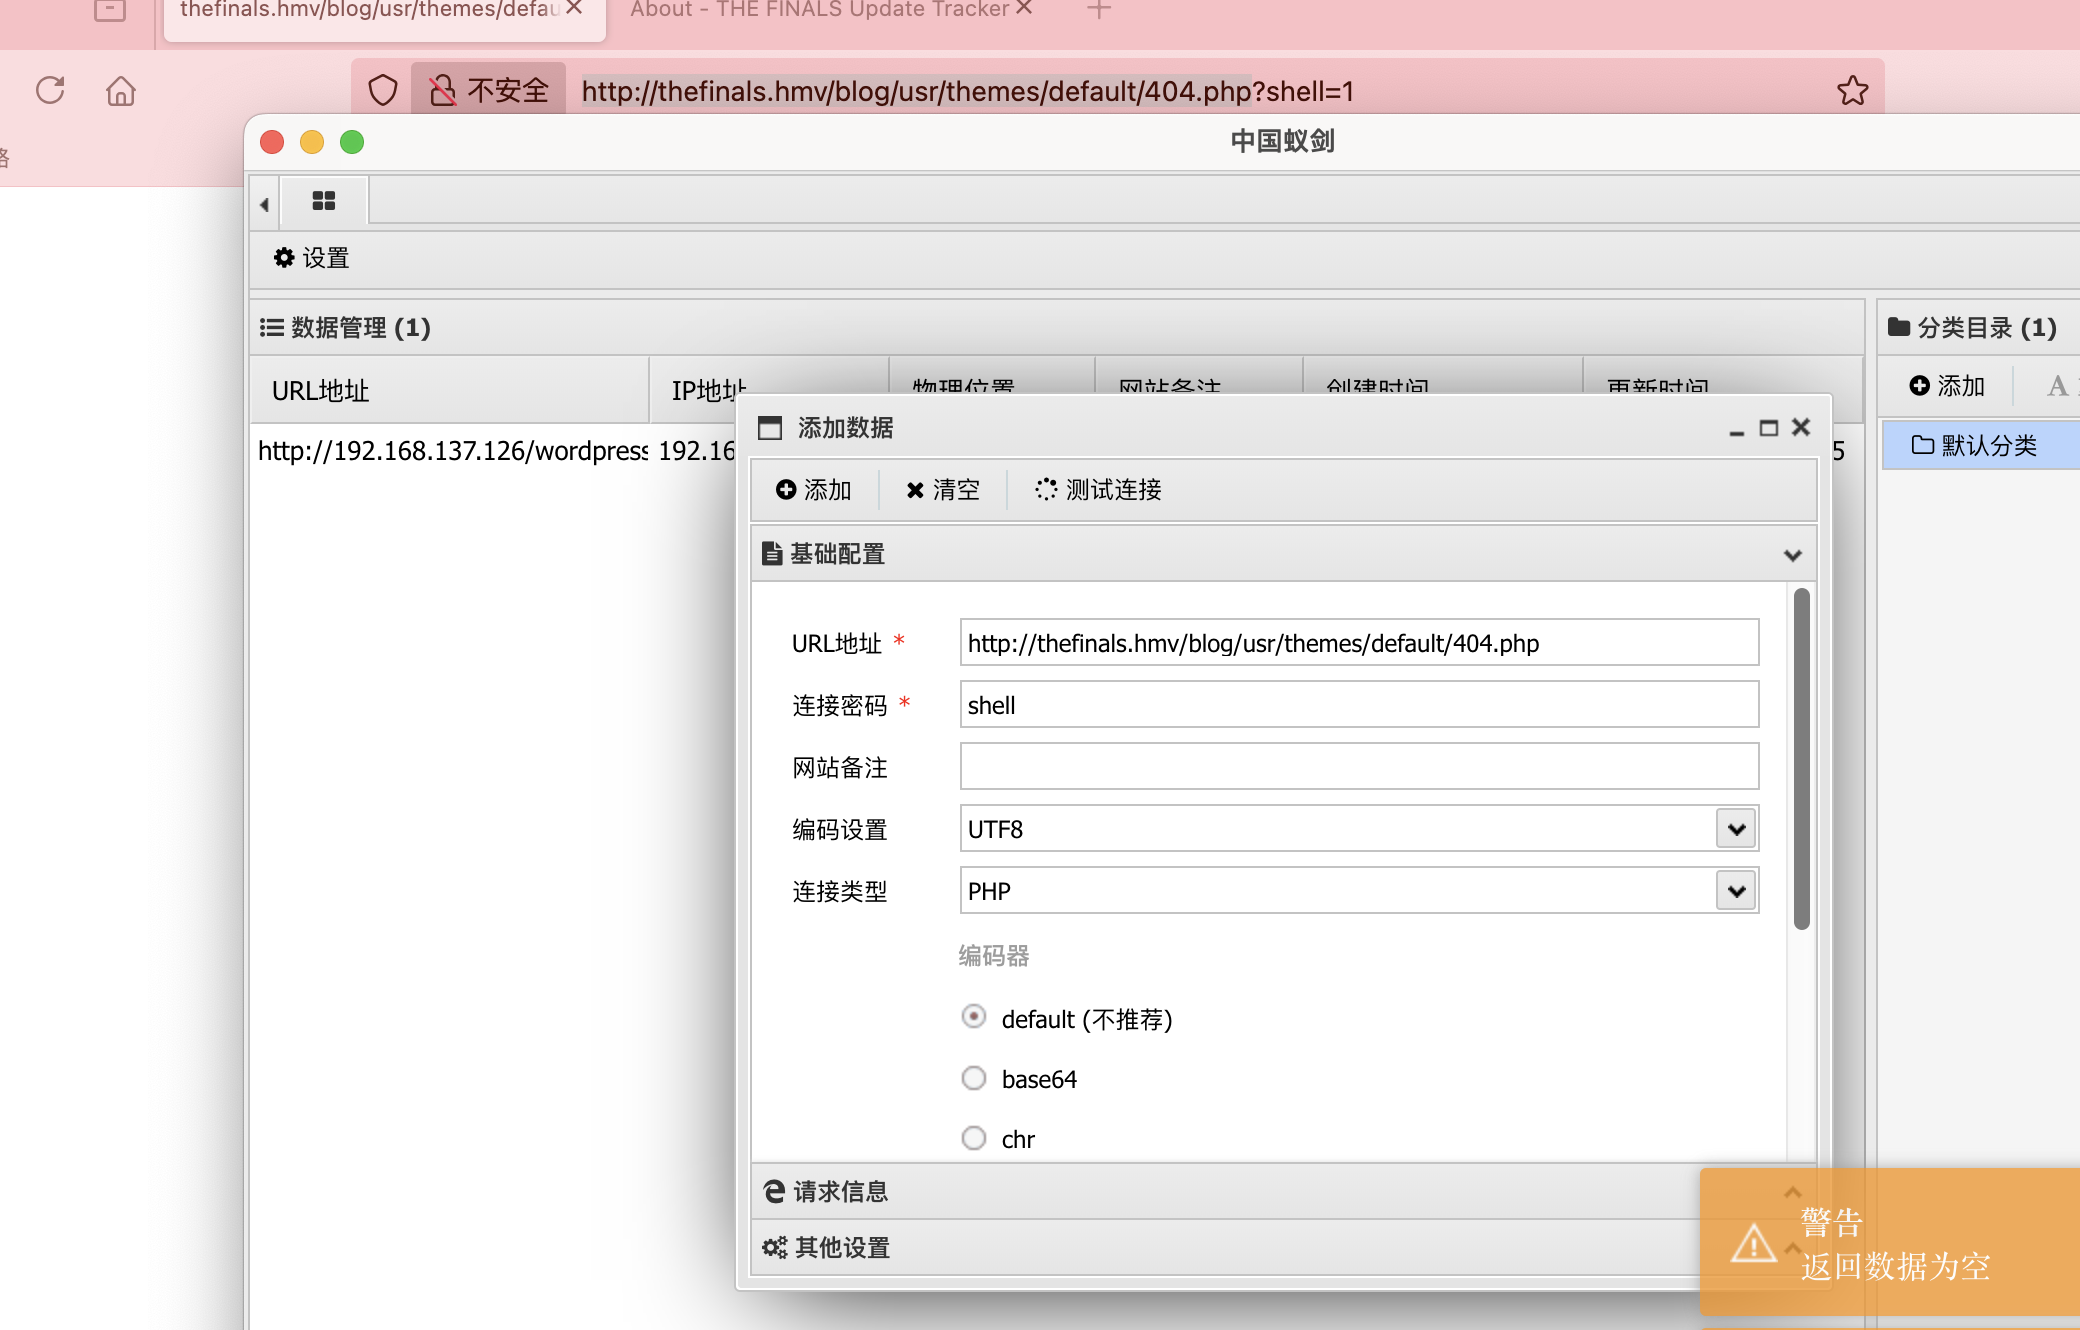Viewport: 2080px width, 1330px height.
Task: Click the dialog vertical scrollbar
Action: 1802,759
